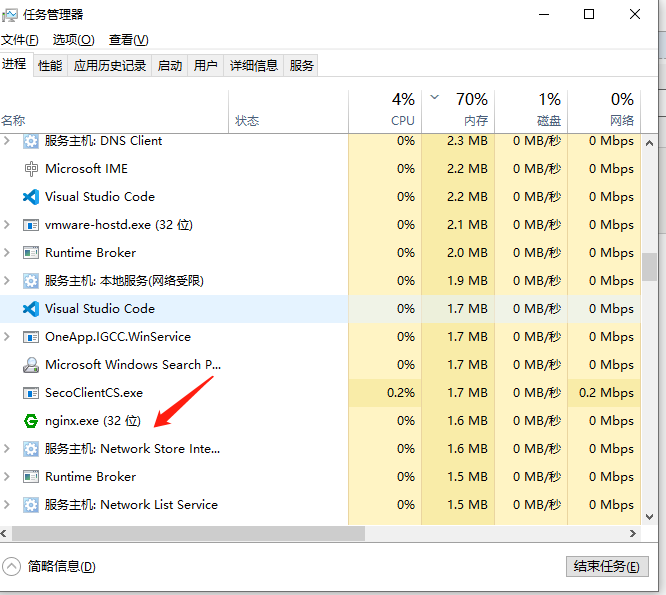The width and height of the screenshot is (666, 595).
Task: Click the 1.5 MB Runtime Broker icon
Action: [x=31, y=477]
